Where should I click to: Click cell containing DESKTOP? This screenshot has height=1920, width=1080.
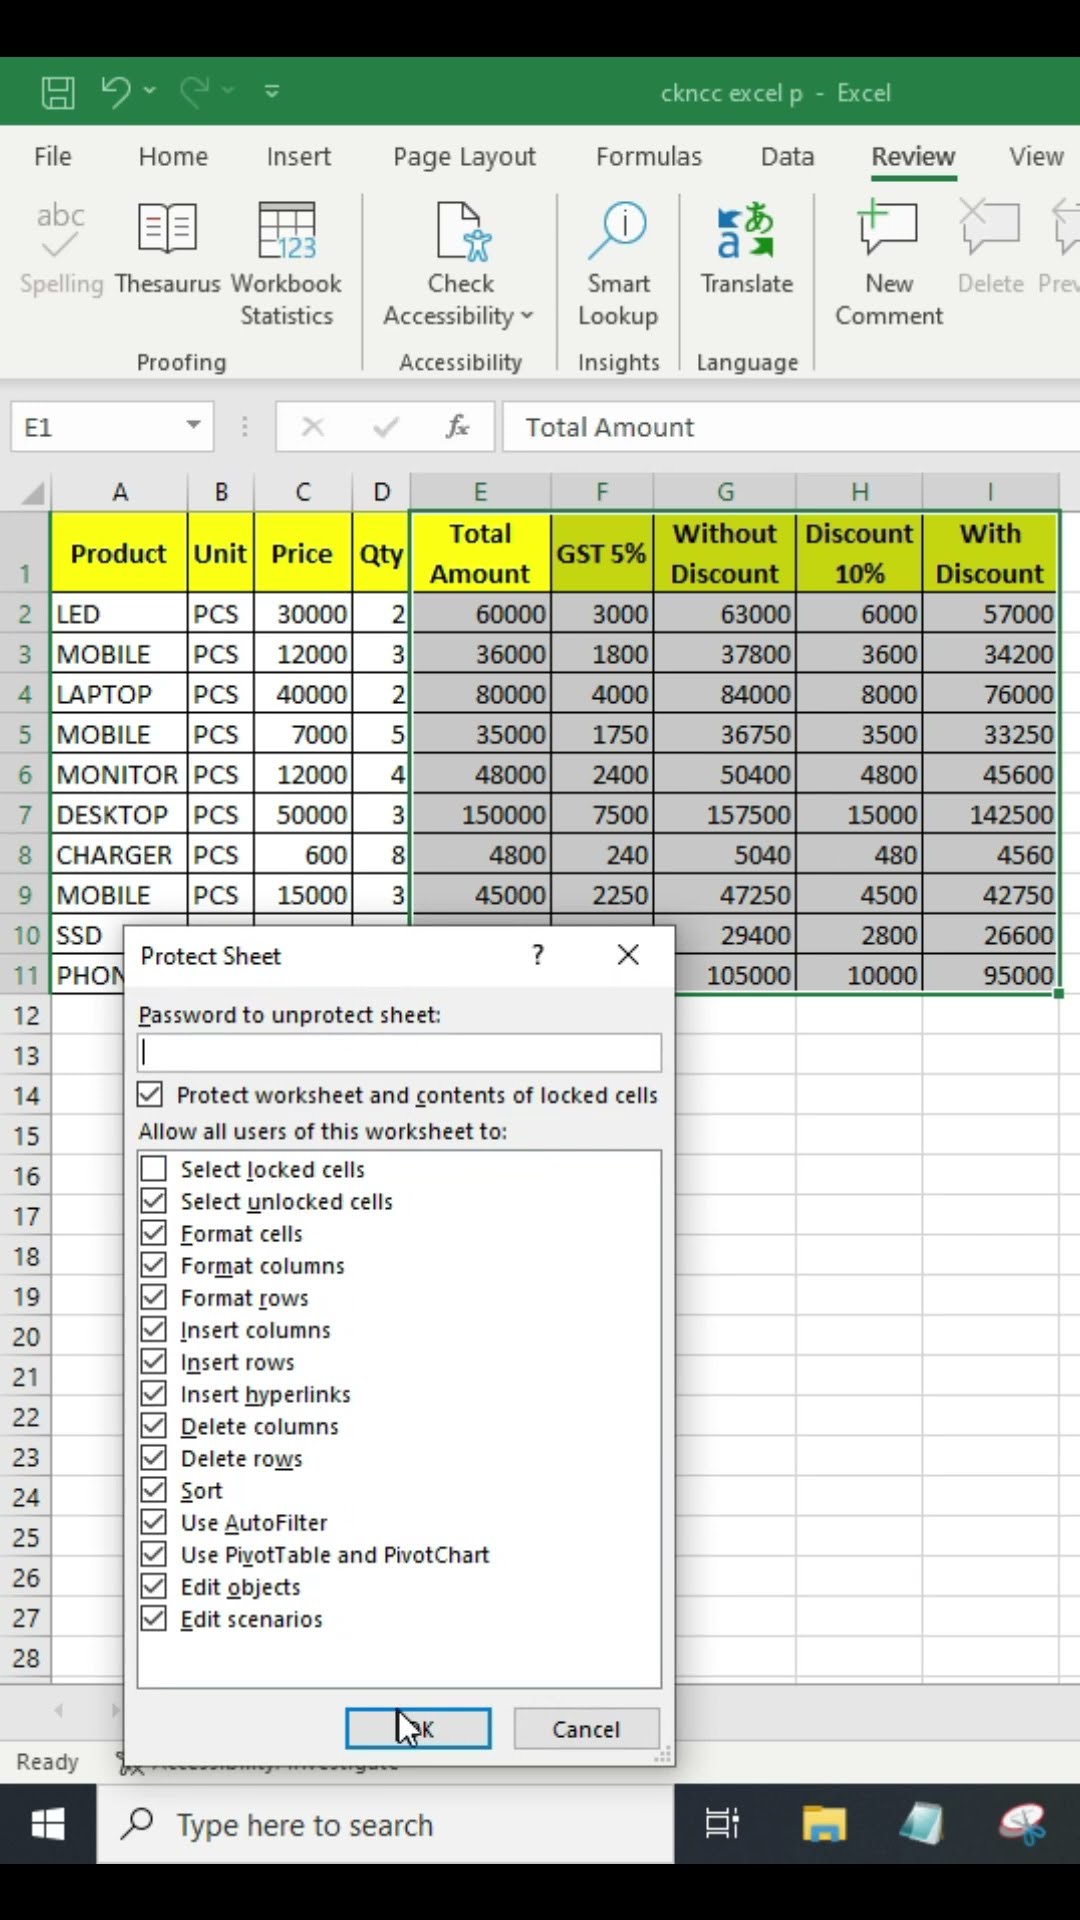119,815
